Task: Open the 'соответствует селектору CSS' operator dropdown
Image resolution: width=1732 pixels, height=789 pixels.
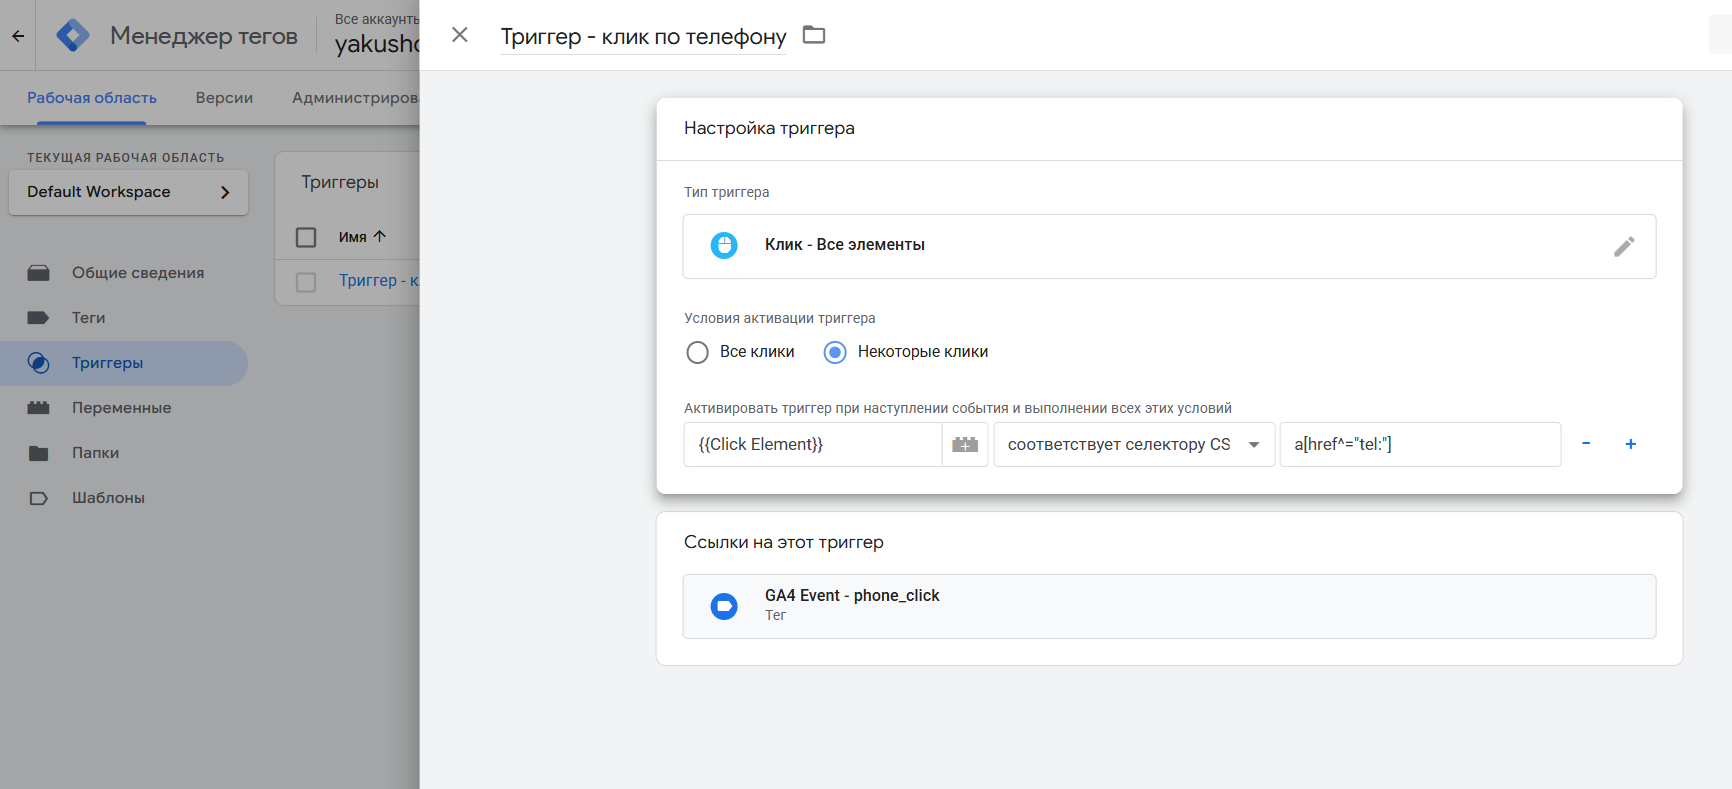Action: click(x=1133, y=445)
